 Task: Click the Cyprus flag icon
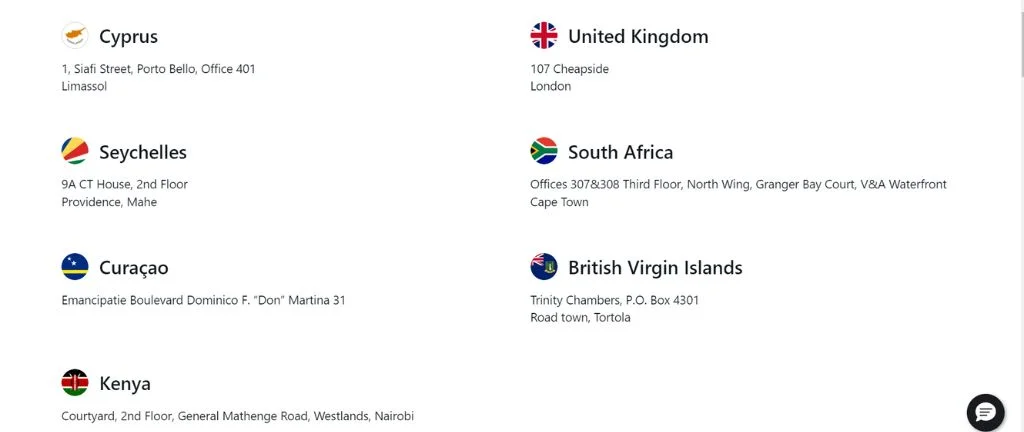click(x=75, y=36)
